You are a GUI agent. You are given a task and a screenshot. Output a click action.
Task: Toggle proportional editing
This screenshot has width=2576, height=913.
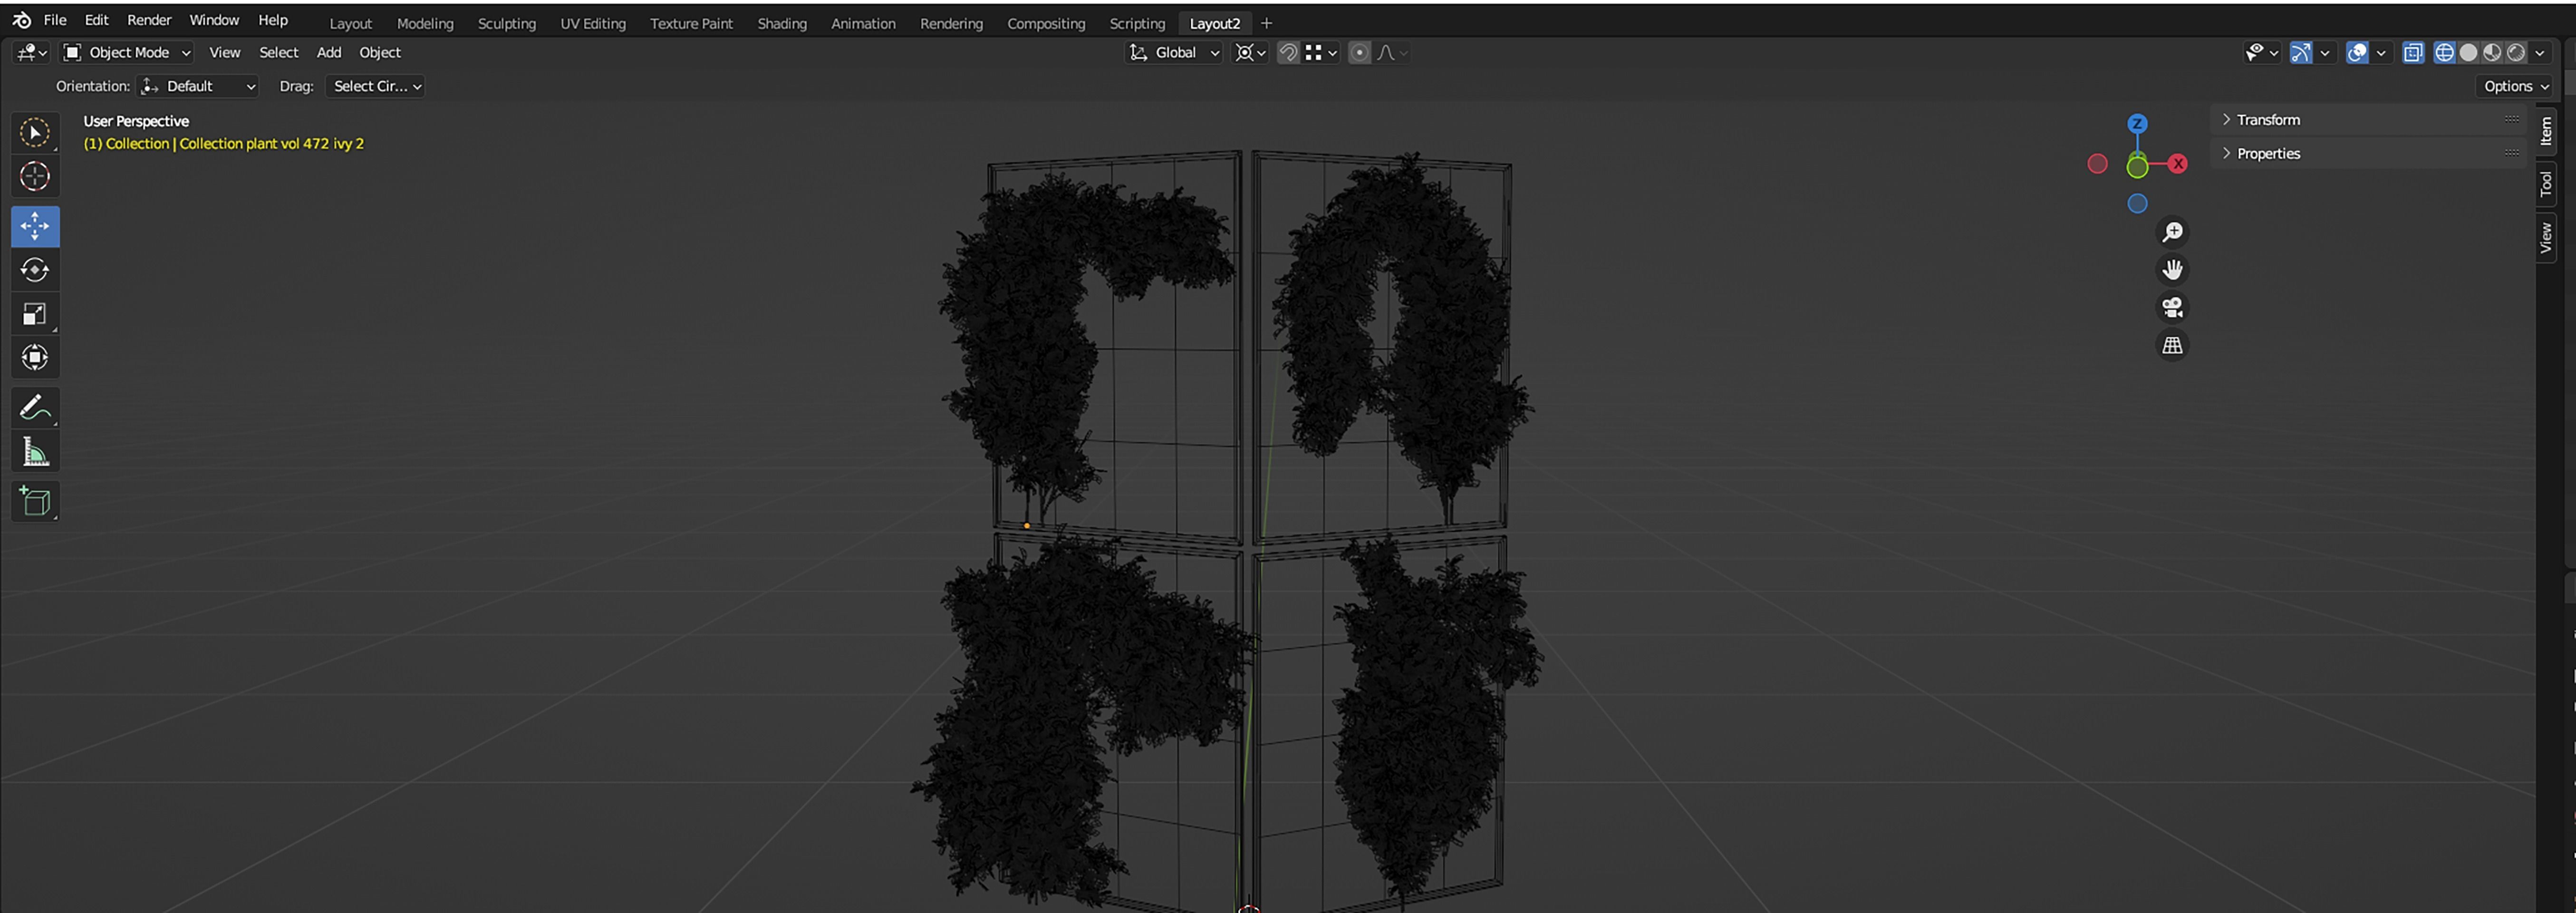1359,53
